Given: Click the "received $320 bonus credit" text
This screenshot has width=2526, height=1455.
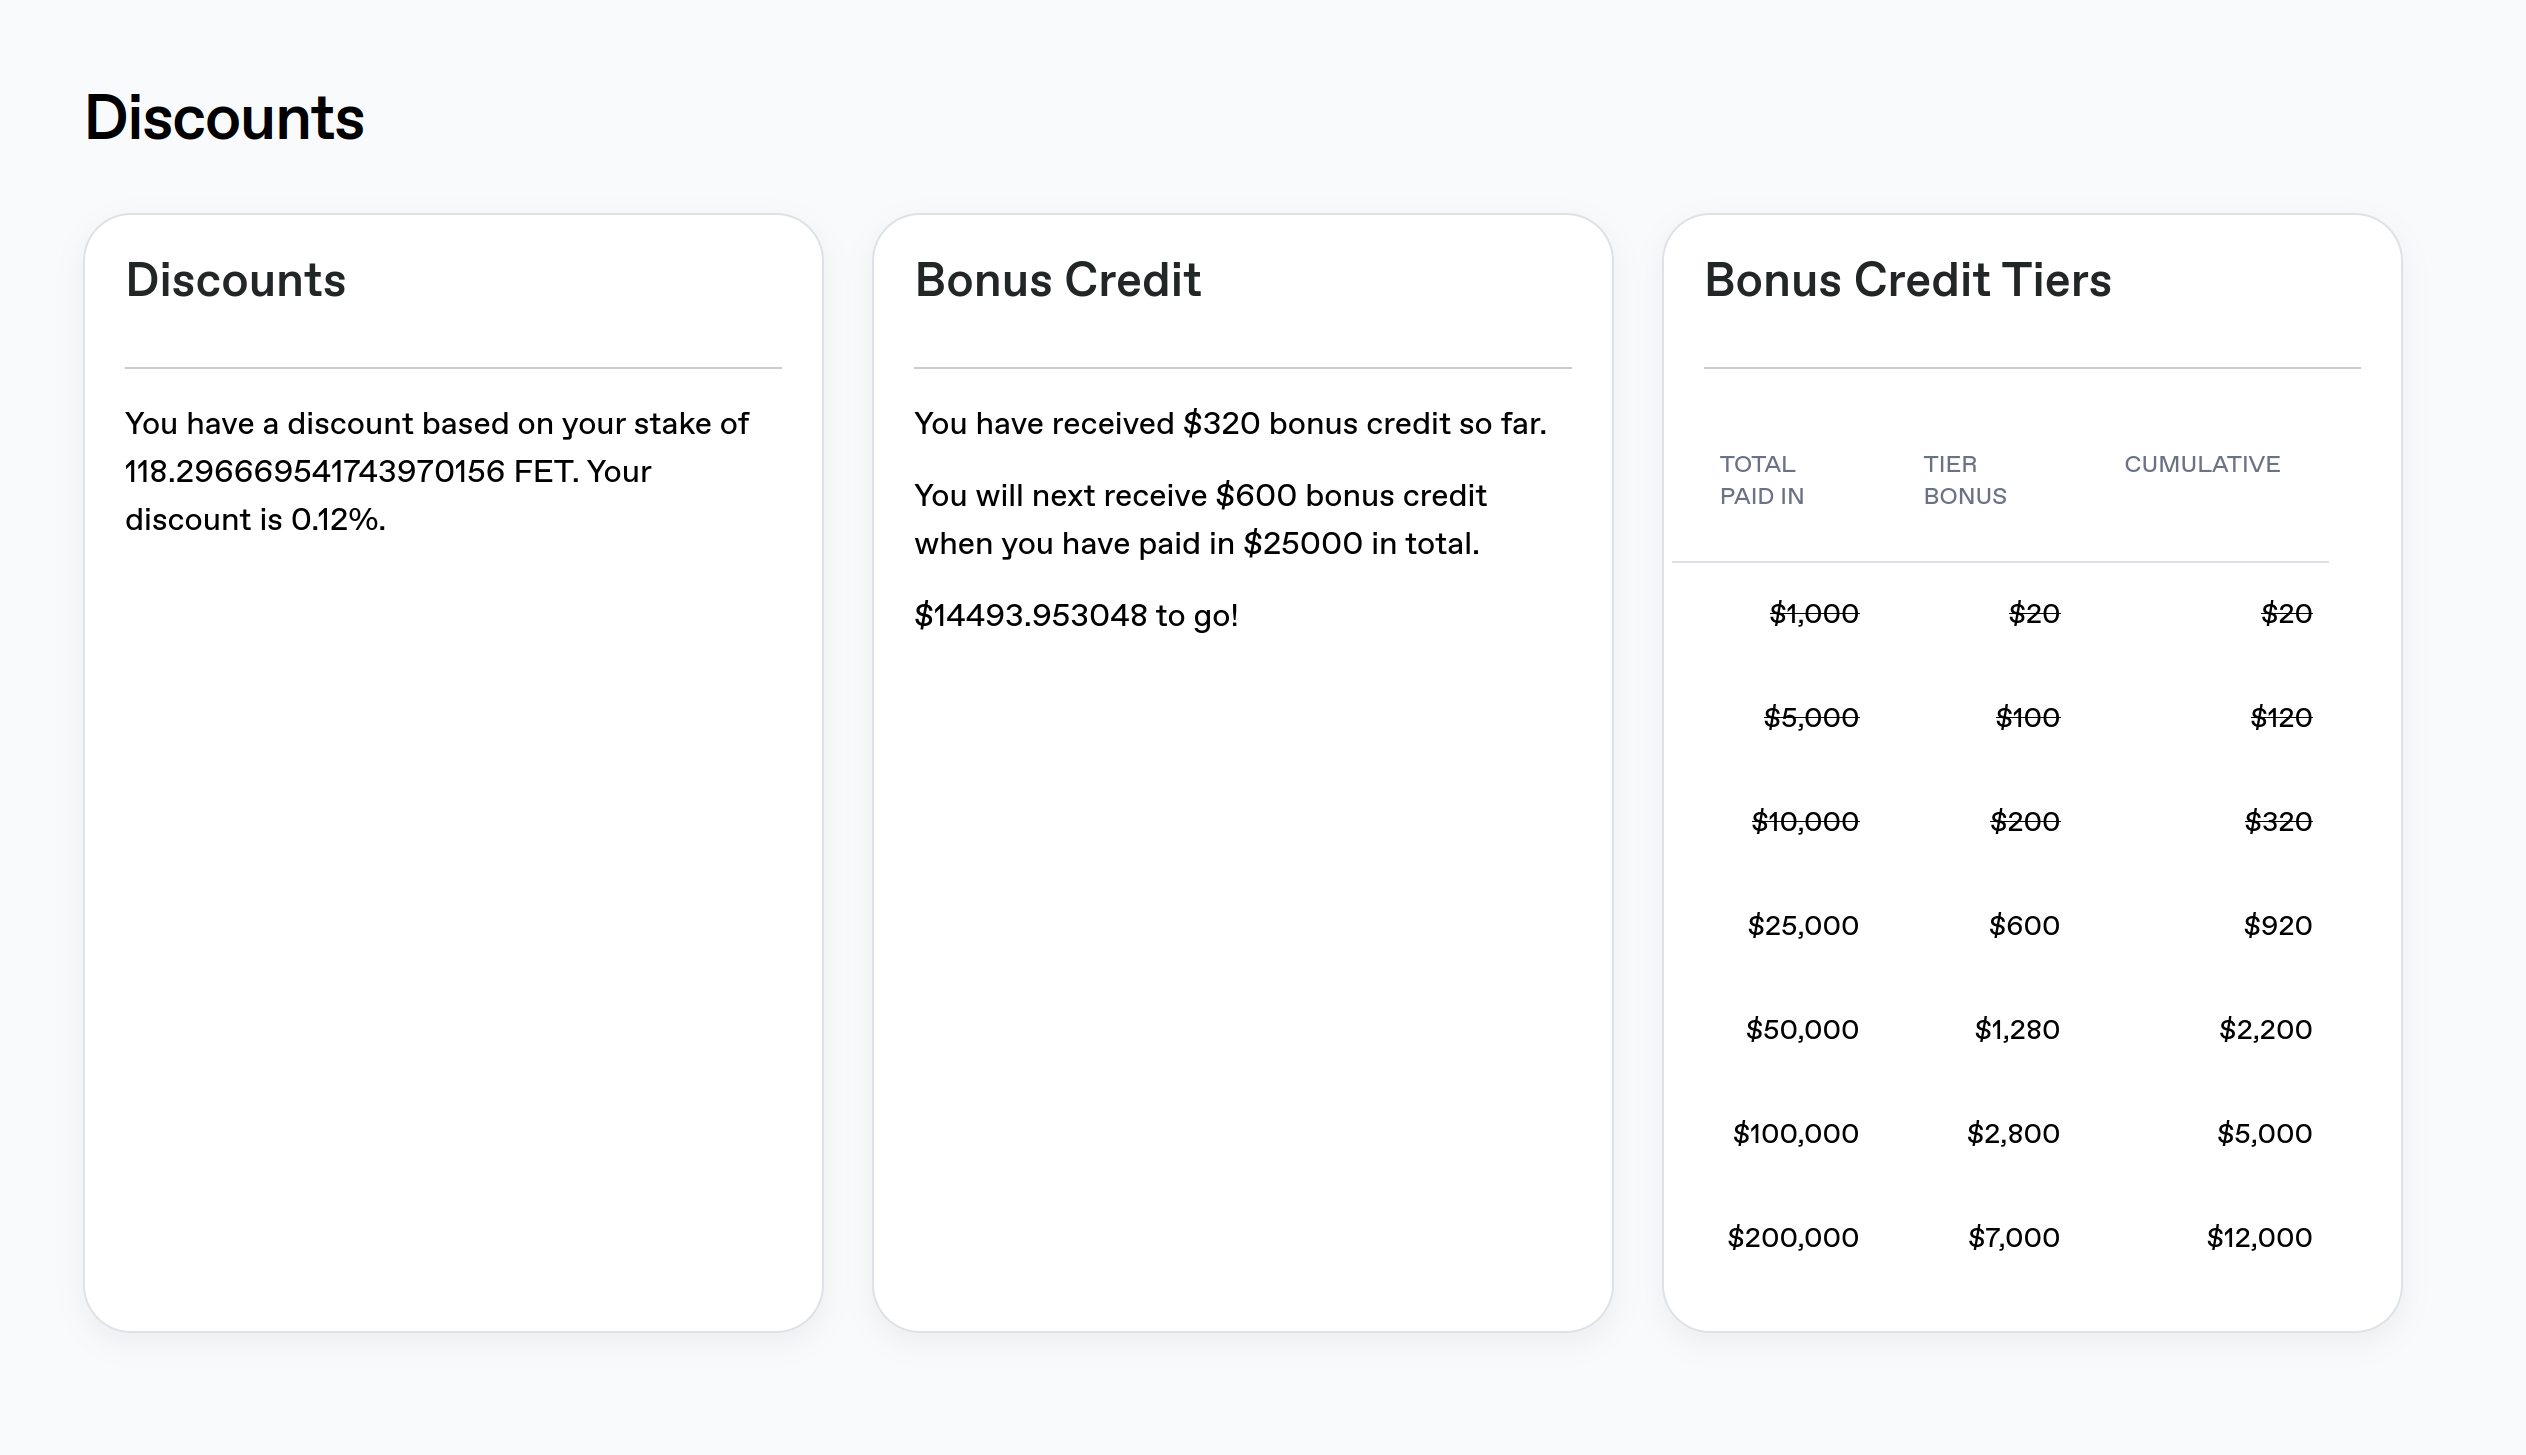Looking at the screenshot, I should (x=1229, y=424).
